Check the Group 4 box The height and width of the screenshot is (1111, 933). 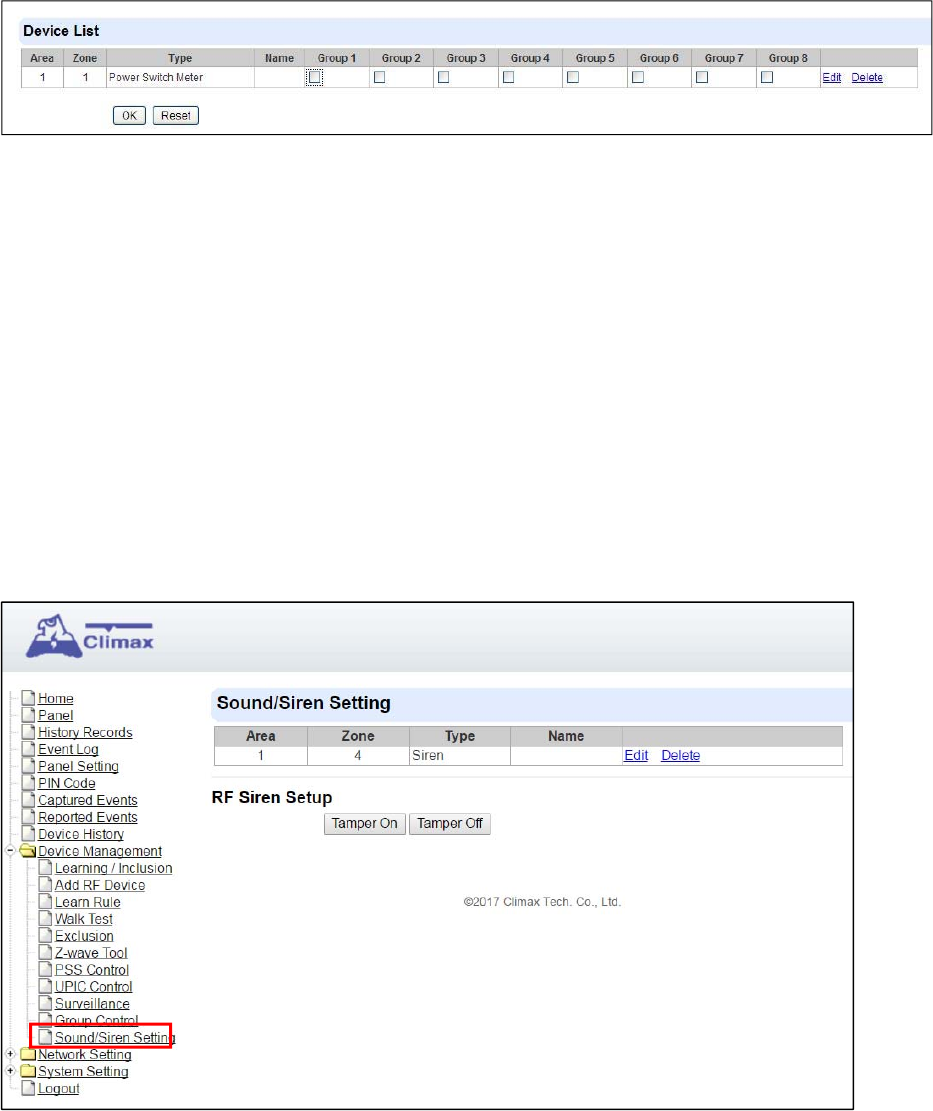coord(508,77)
